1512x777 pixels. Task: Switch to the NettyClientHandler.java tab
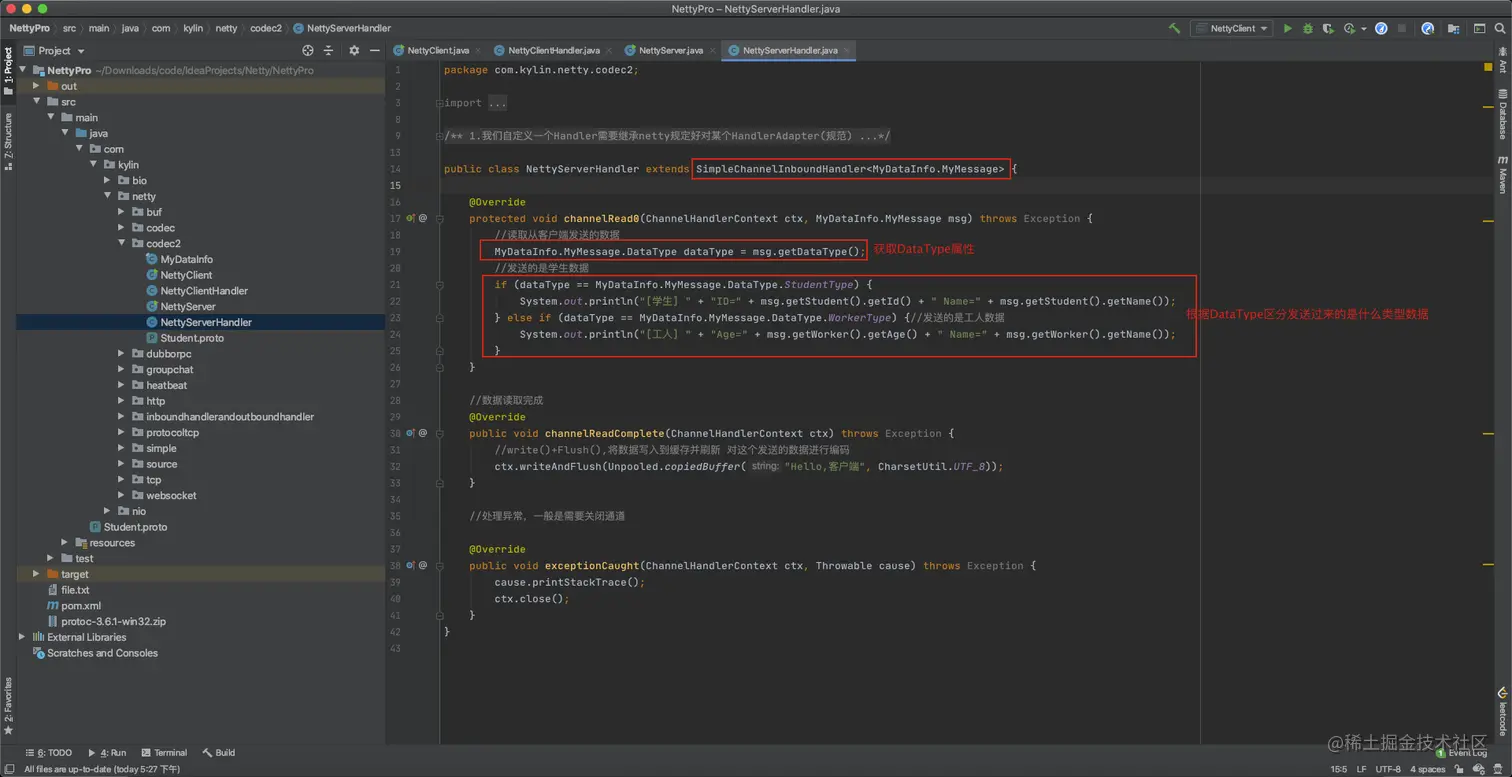point(553,50)
